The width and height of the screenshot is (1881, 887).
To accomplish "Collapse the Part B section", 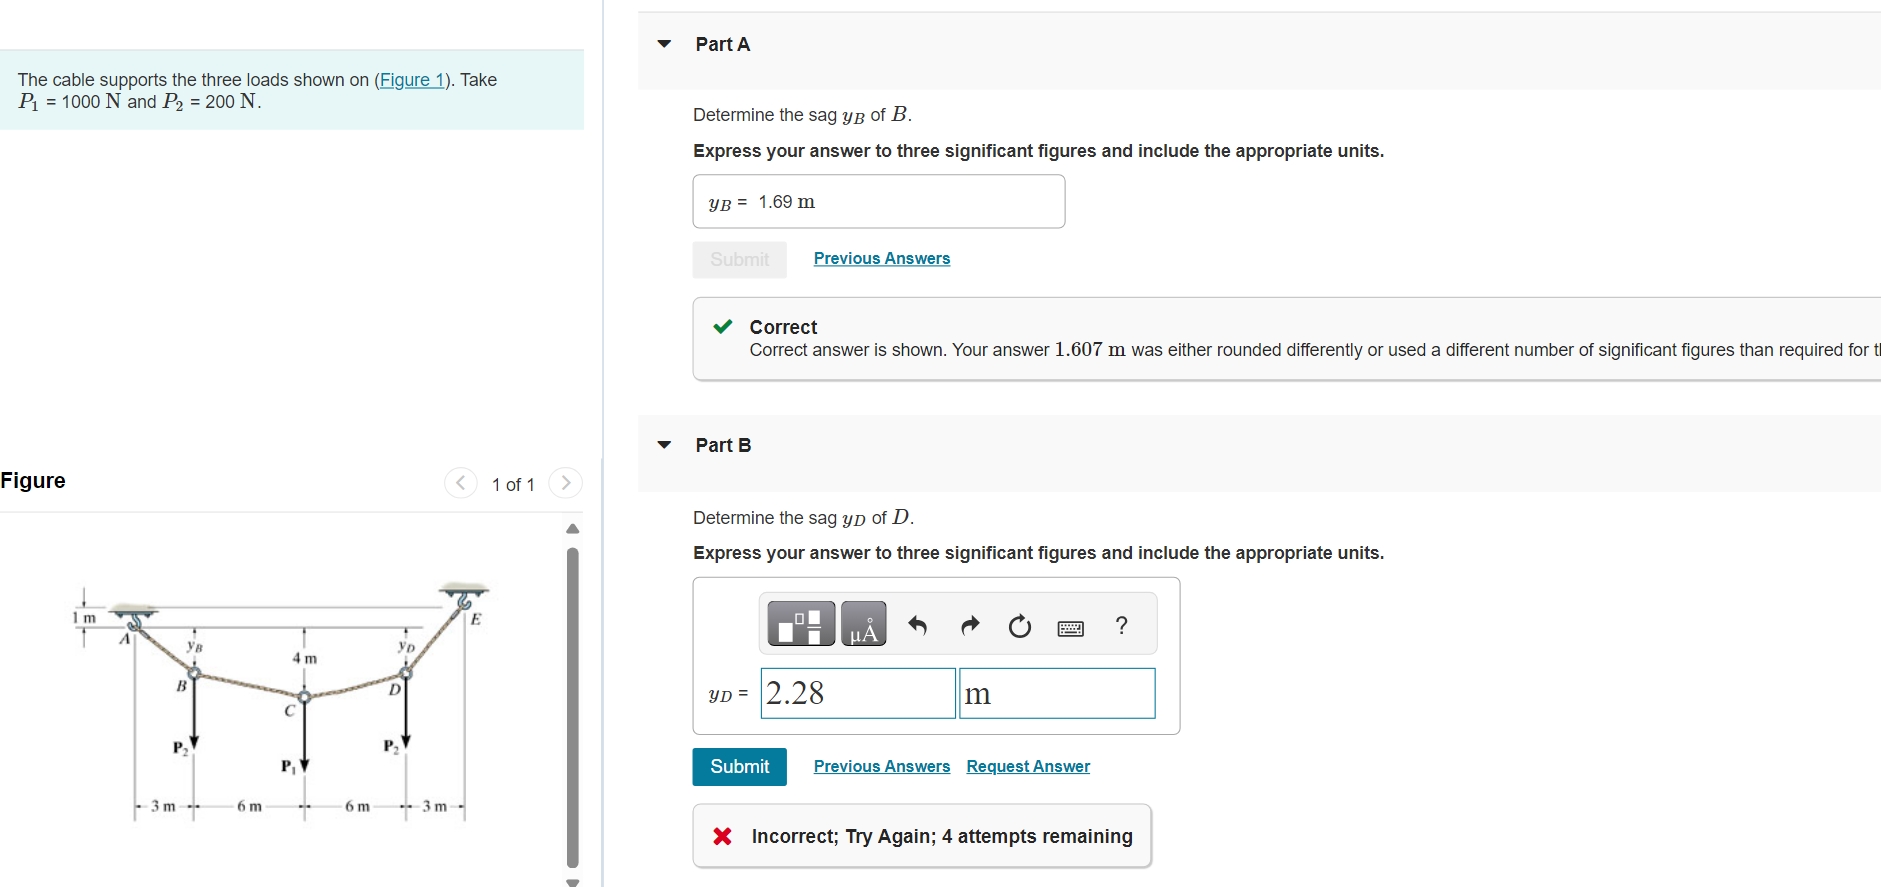I will tap(664, 445).
